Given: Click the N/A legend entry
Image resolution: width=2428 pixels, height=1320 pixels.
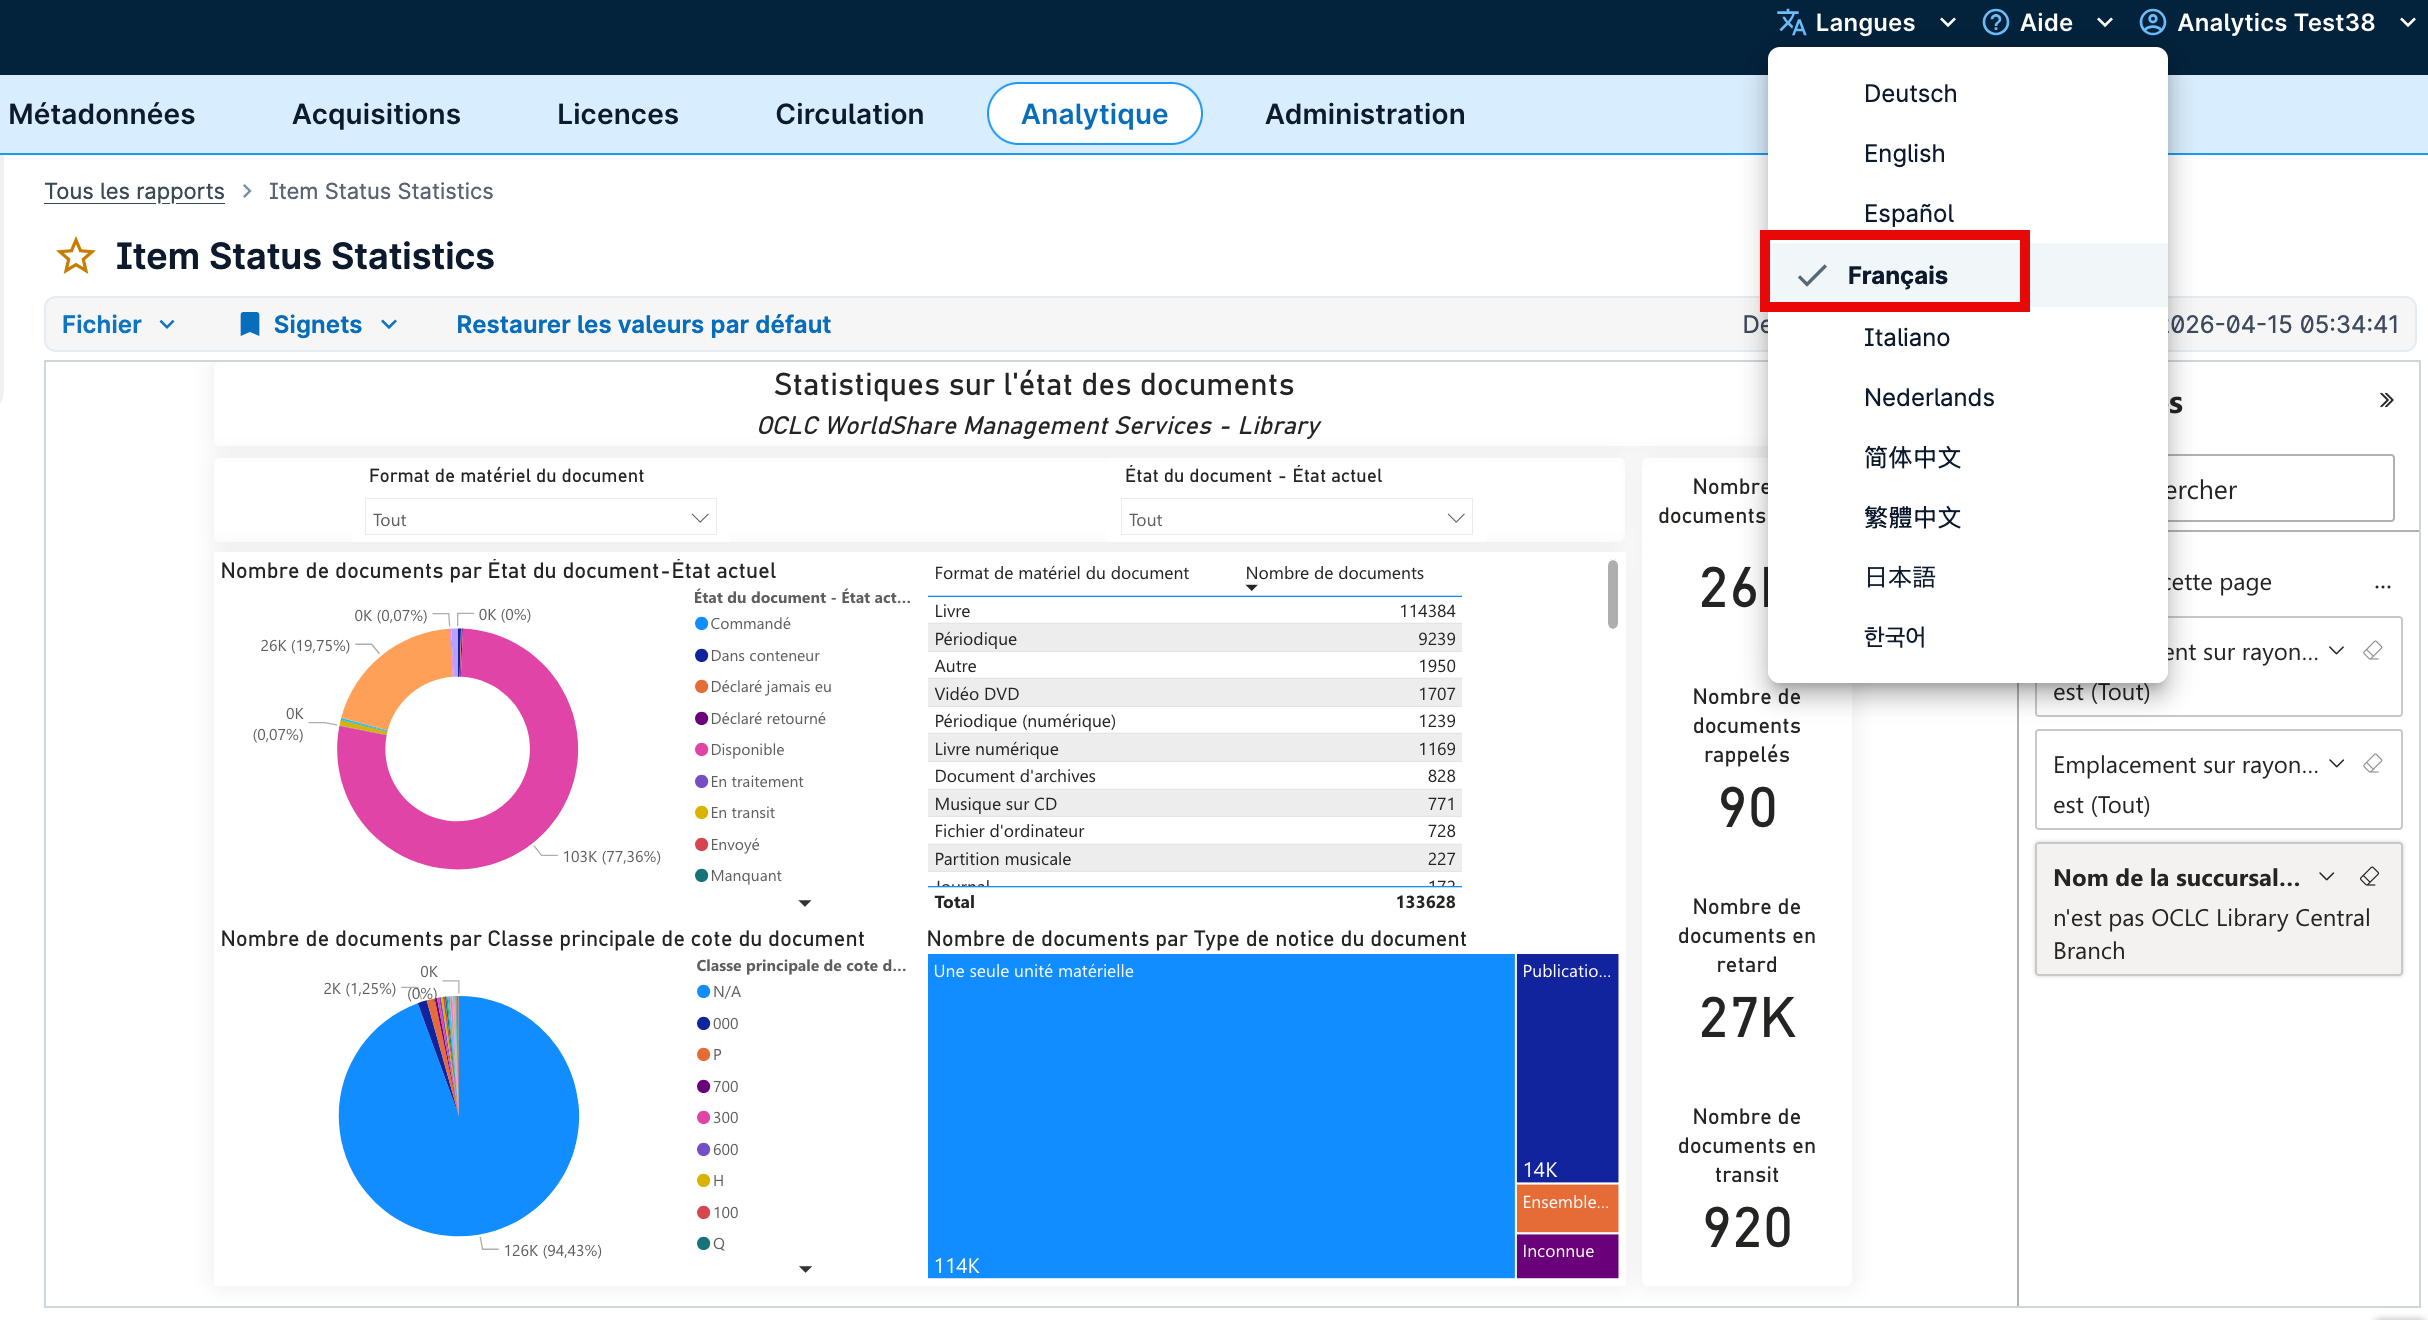Looking at the screenshot, I should [719, 992].
